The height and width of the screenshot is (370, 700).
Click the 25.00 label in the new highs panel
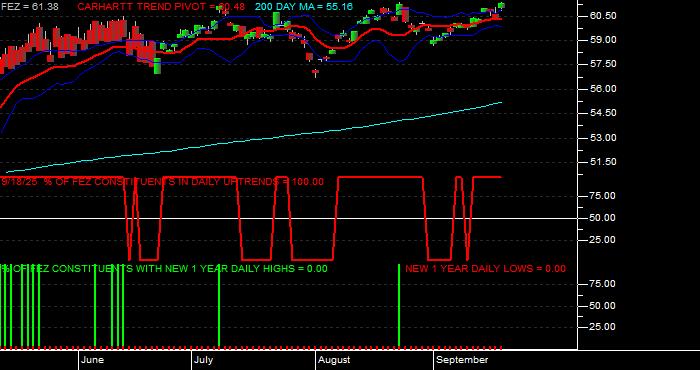click(x=603, y=327)
